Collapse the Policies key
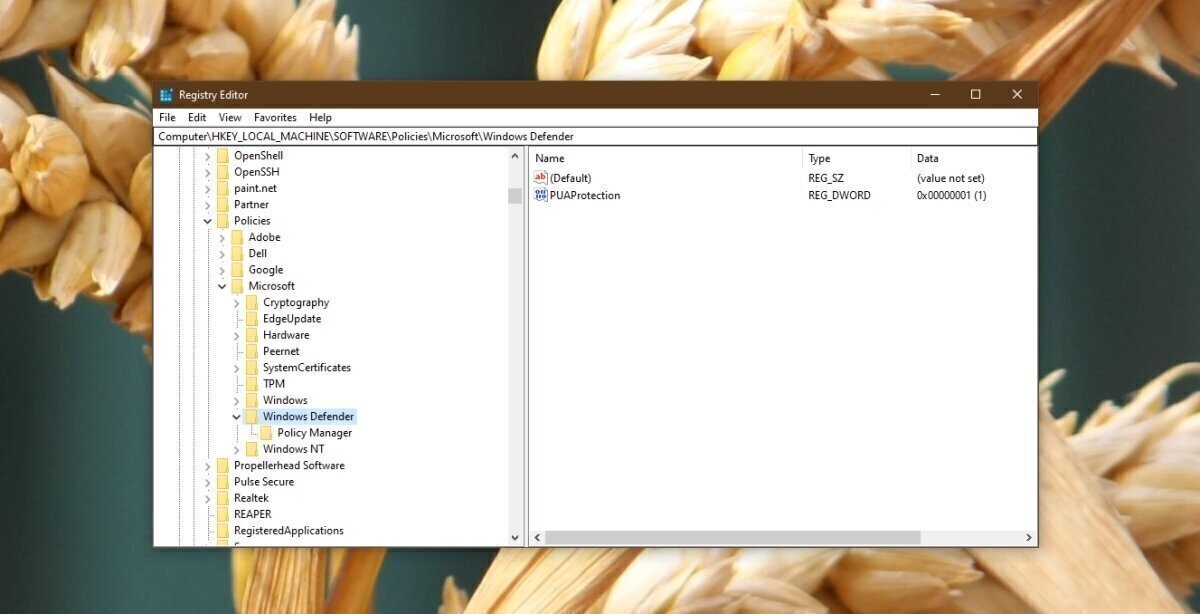This screenshot has width=1200, height=614. [207, 220]
